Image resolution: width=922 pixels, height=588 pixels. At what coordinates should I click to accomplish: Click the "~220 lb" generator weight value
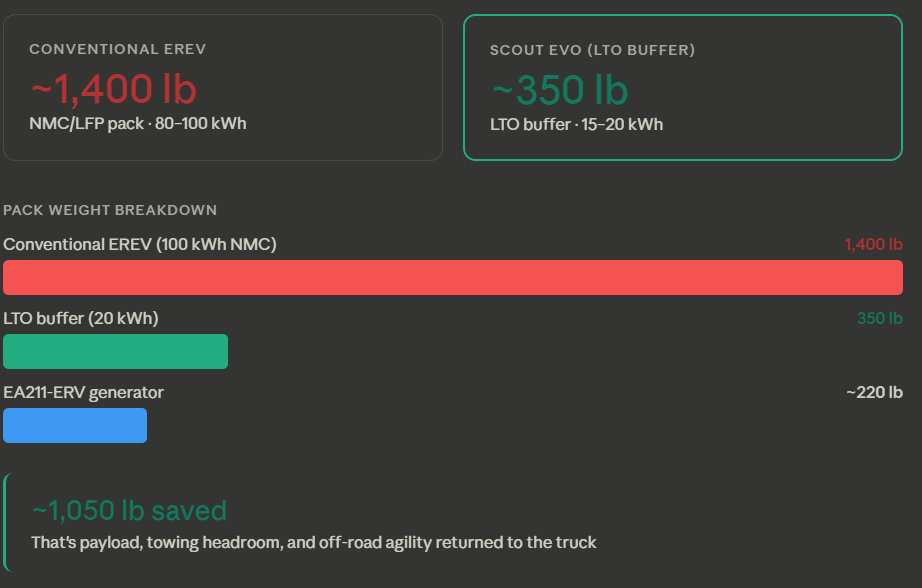[x=874, y=392]
